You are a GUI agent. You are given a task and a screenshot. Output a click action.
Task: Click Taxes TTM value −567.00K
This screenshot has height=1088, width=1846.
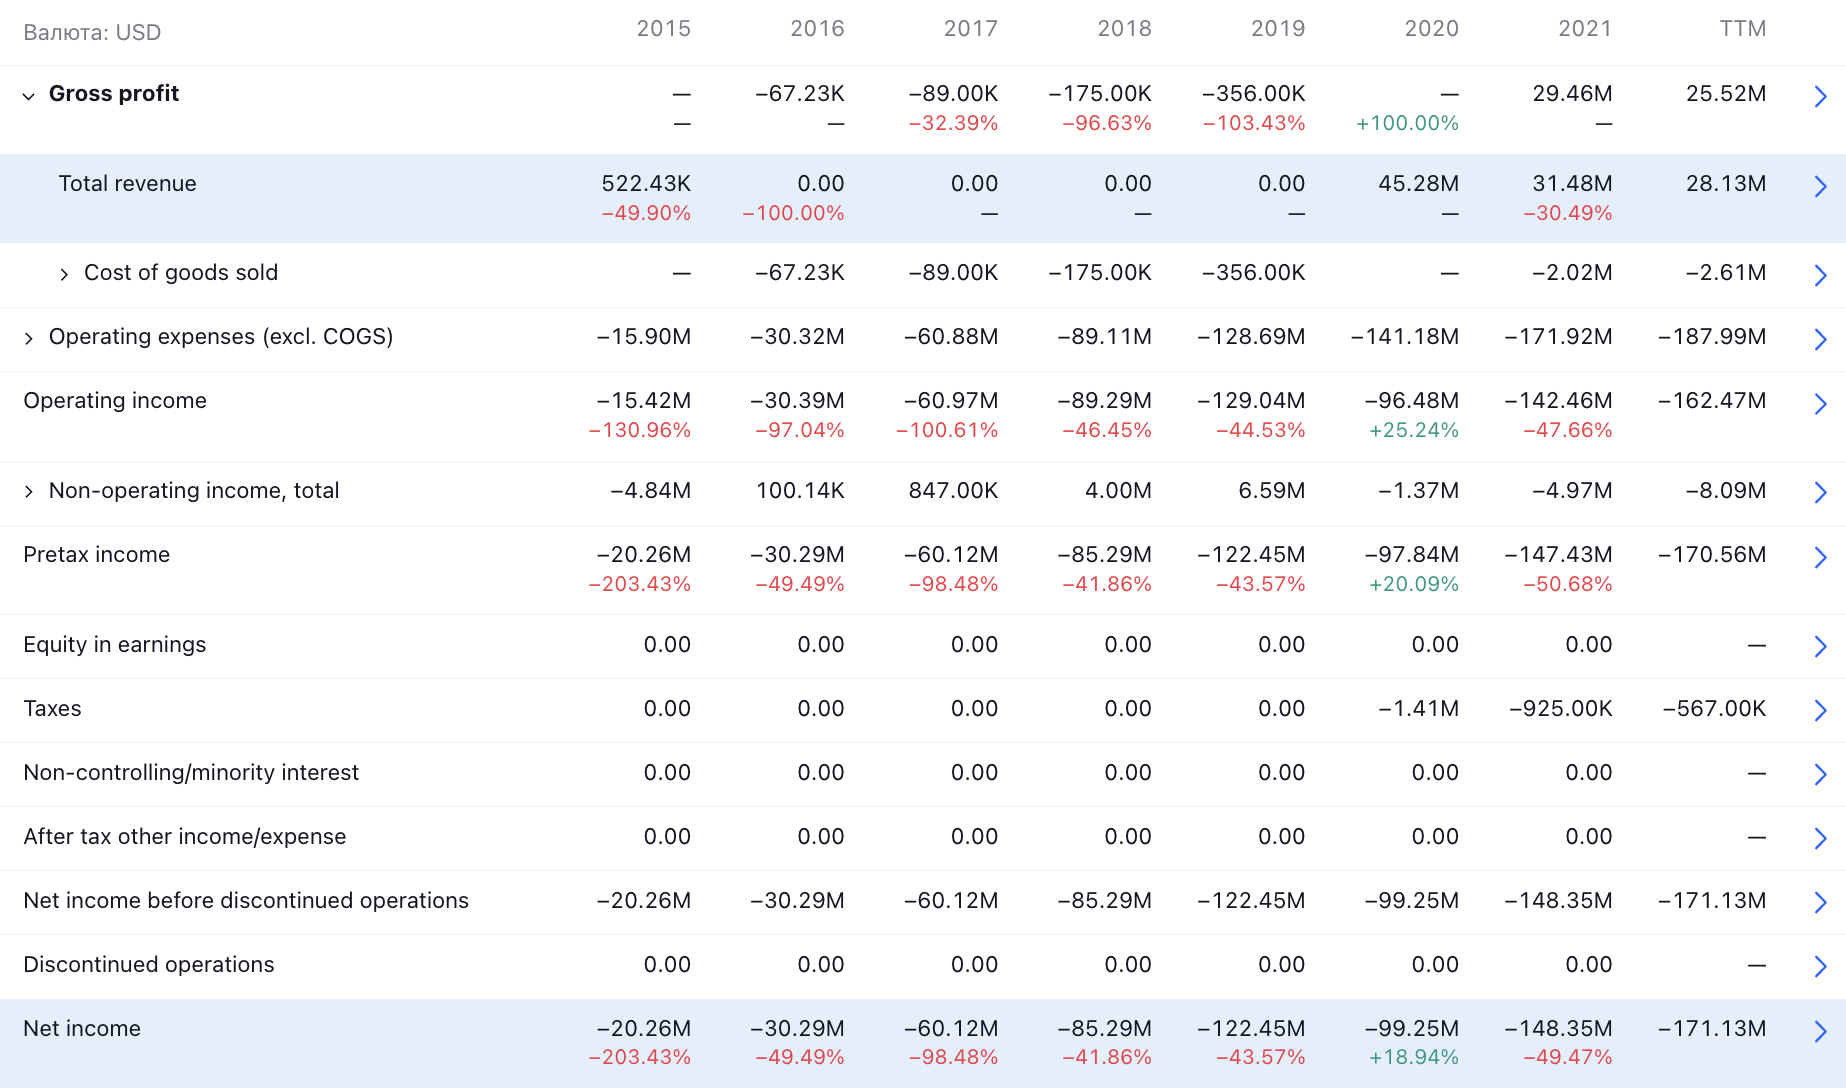pyautogui.click(x=1714, y=709)
